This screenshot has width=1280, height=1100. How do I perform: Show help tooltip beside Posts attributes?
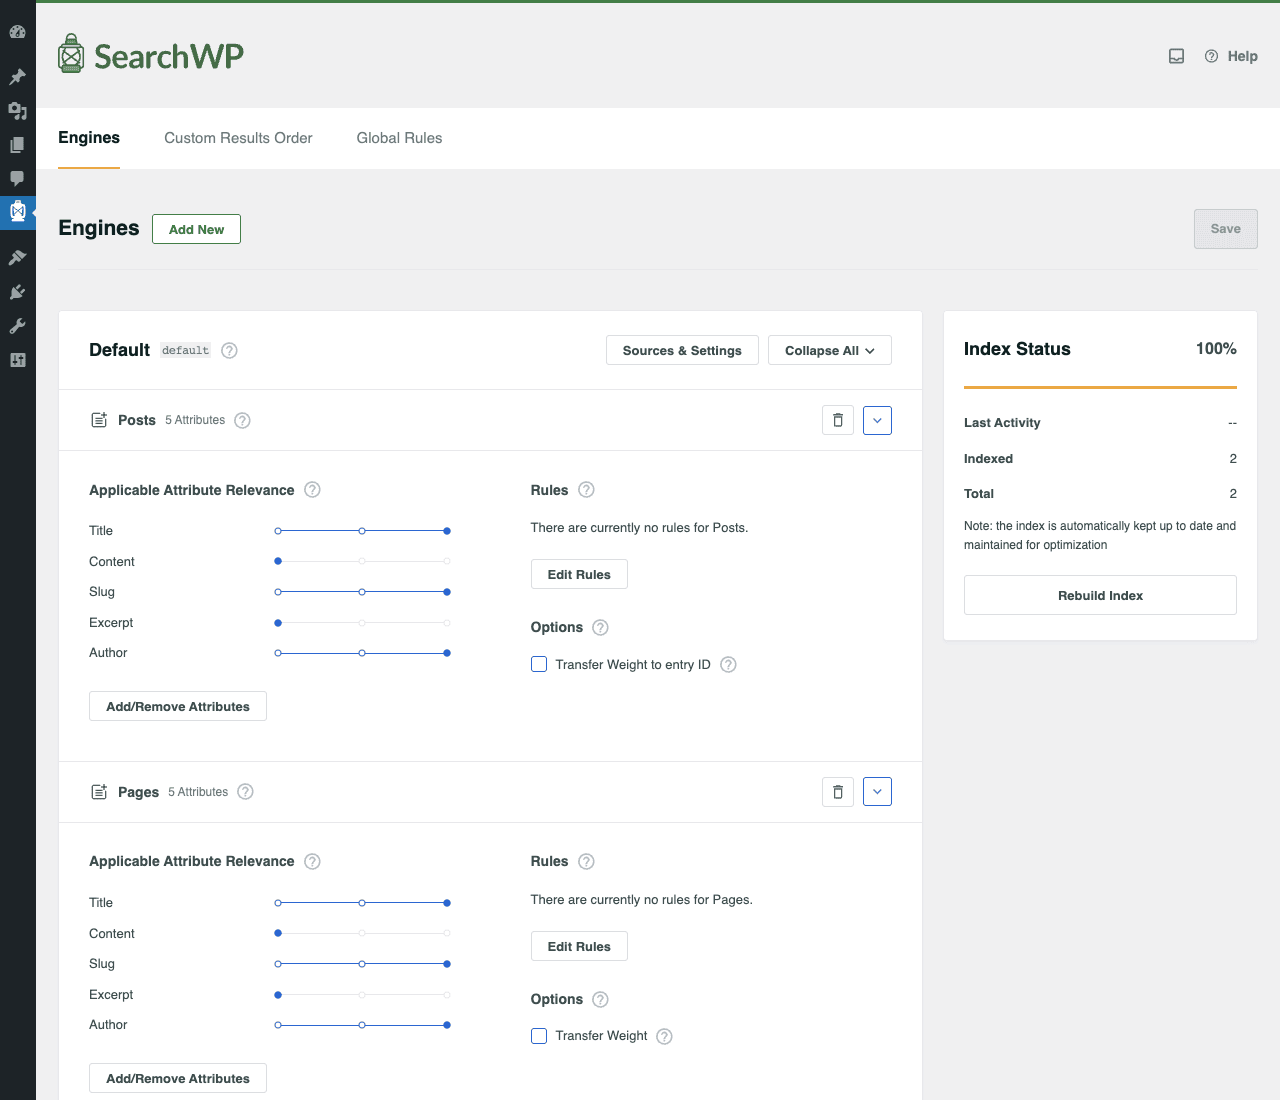point(242,420)
